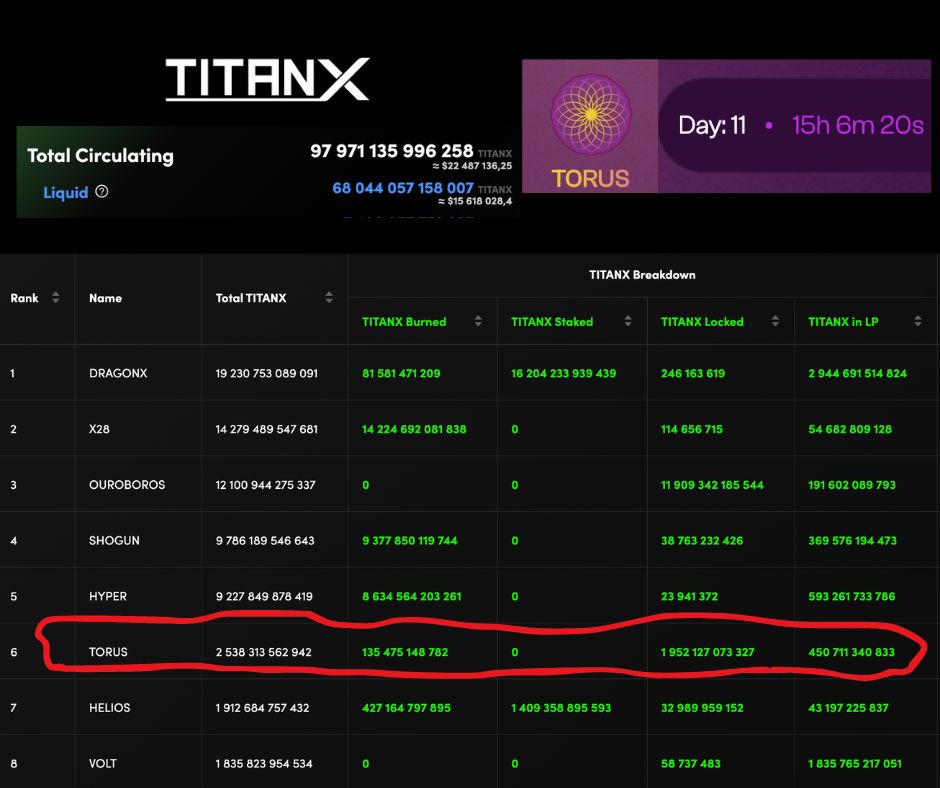The width and height of the screenshot is (940, 788).
Task: Click VOLT LP value 1 835 765 217 051
Action: tap(855, 763)
